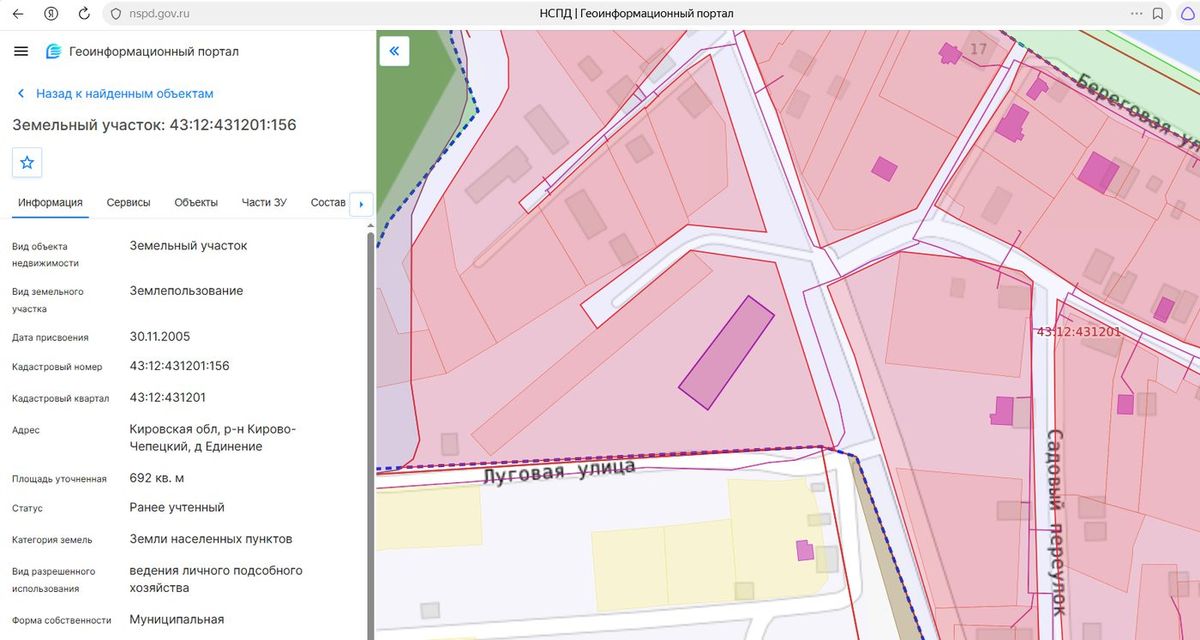
Task: Click house number 17 on the map
Action: click(x=978, y=49)
